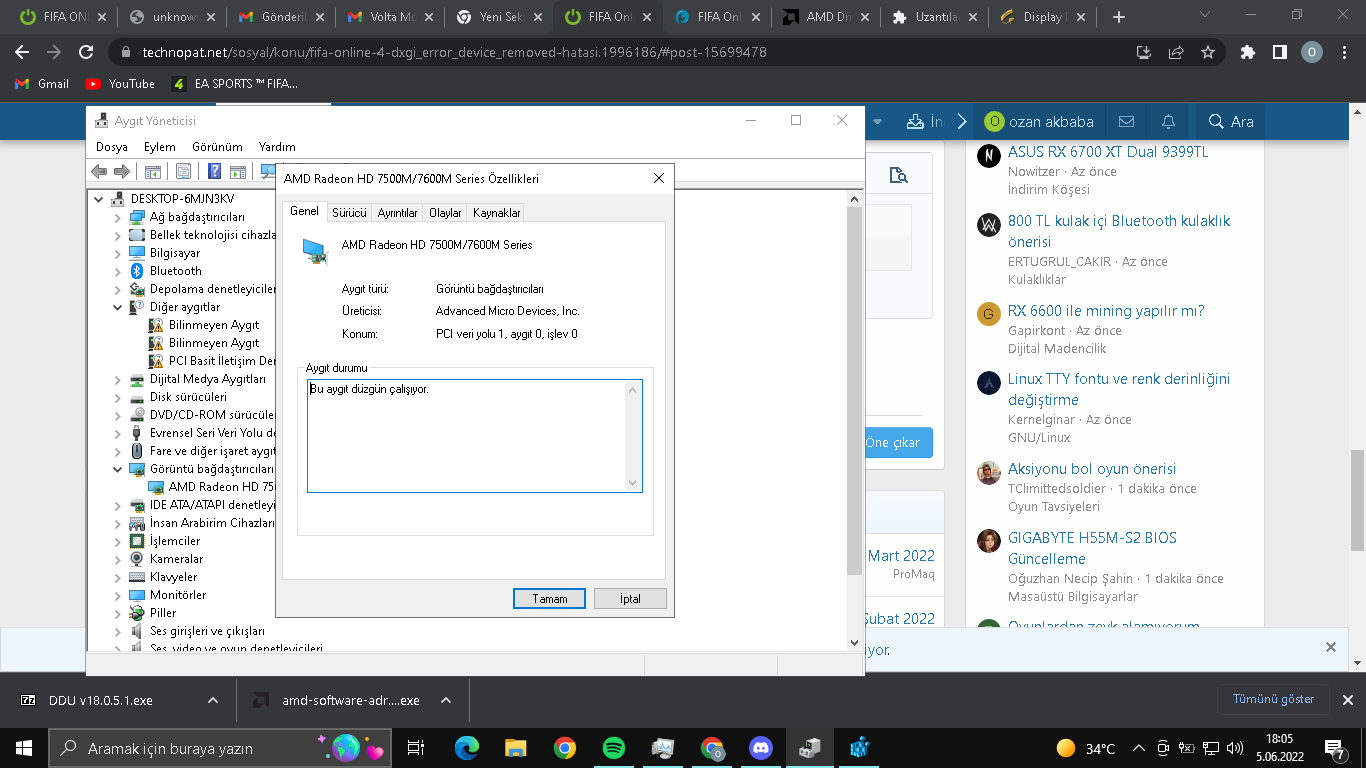The image size is (1366, 768).
Task: Expand the Monitörler category
Action: [118, 595]
